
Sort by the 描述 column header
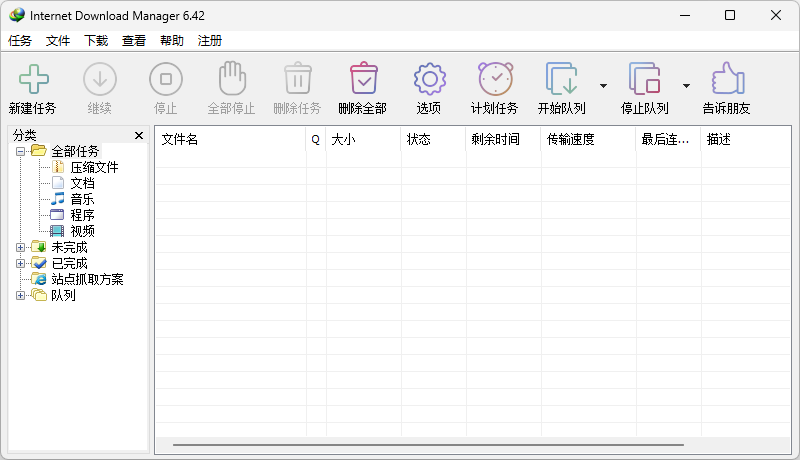pos(745,139)
